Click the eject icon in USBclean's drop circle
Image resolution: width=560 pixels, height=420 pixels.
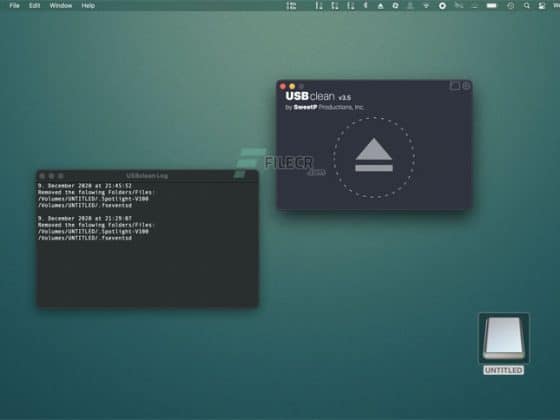(374, 155)
